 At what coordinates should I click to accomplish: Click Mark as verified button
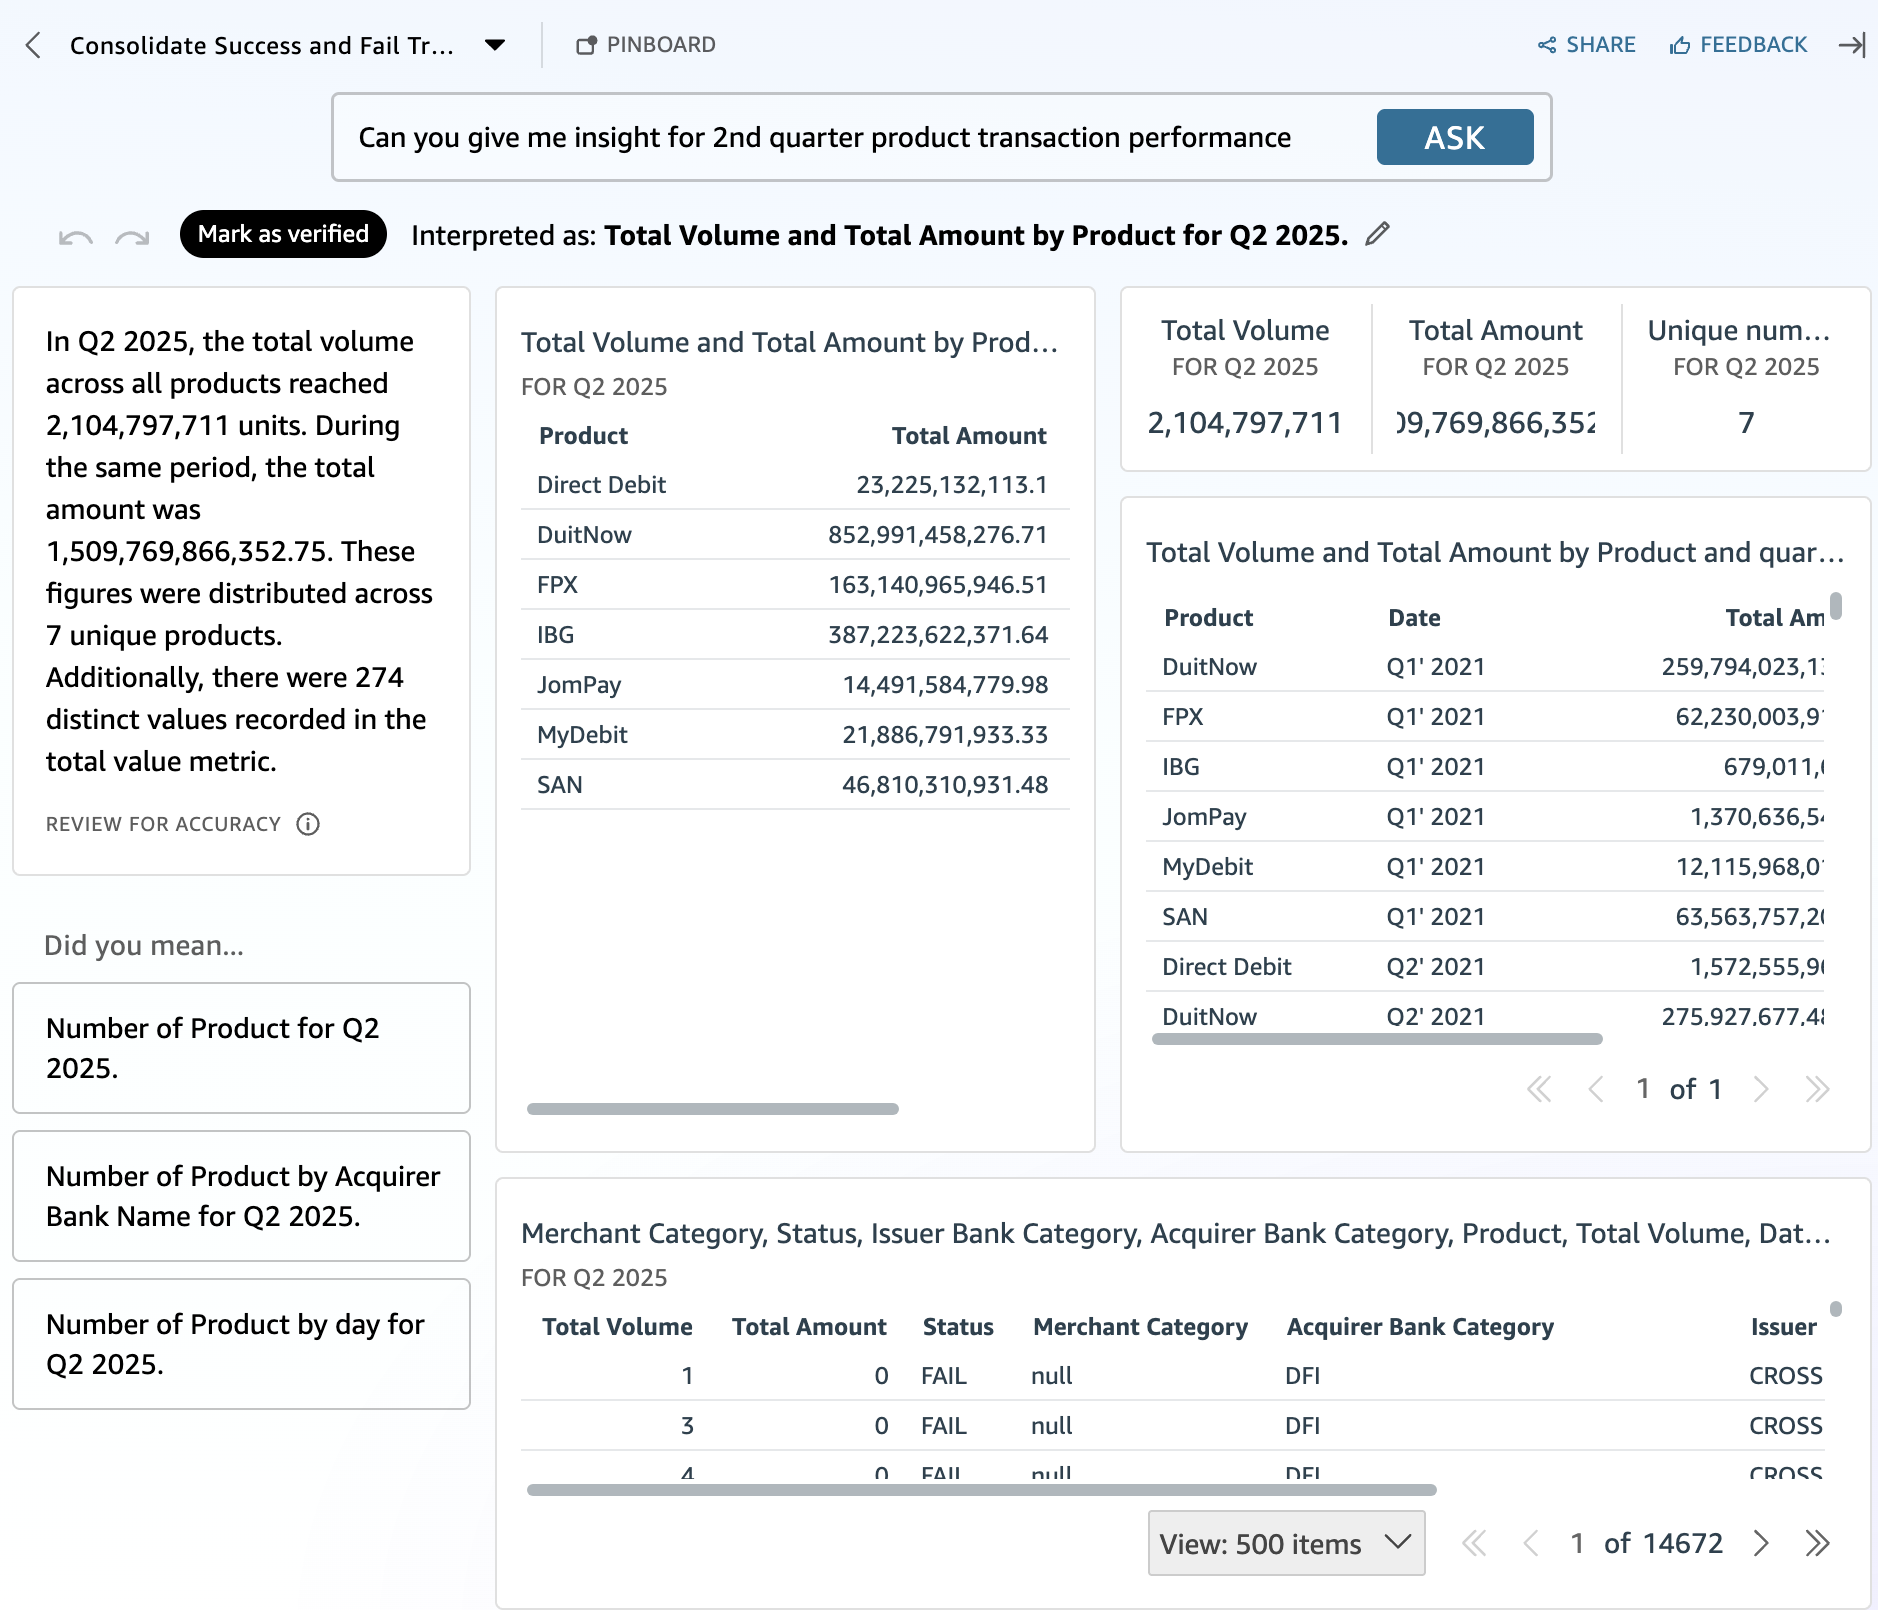[283, 234]
